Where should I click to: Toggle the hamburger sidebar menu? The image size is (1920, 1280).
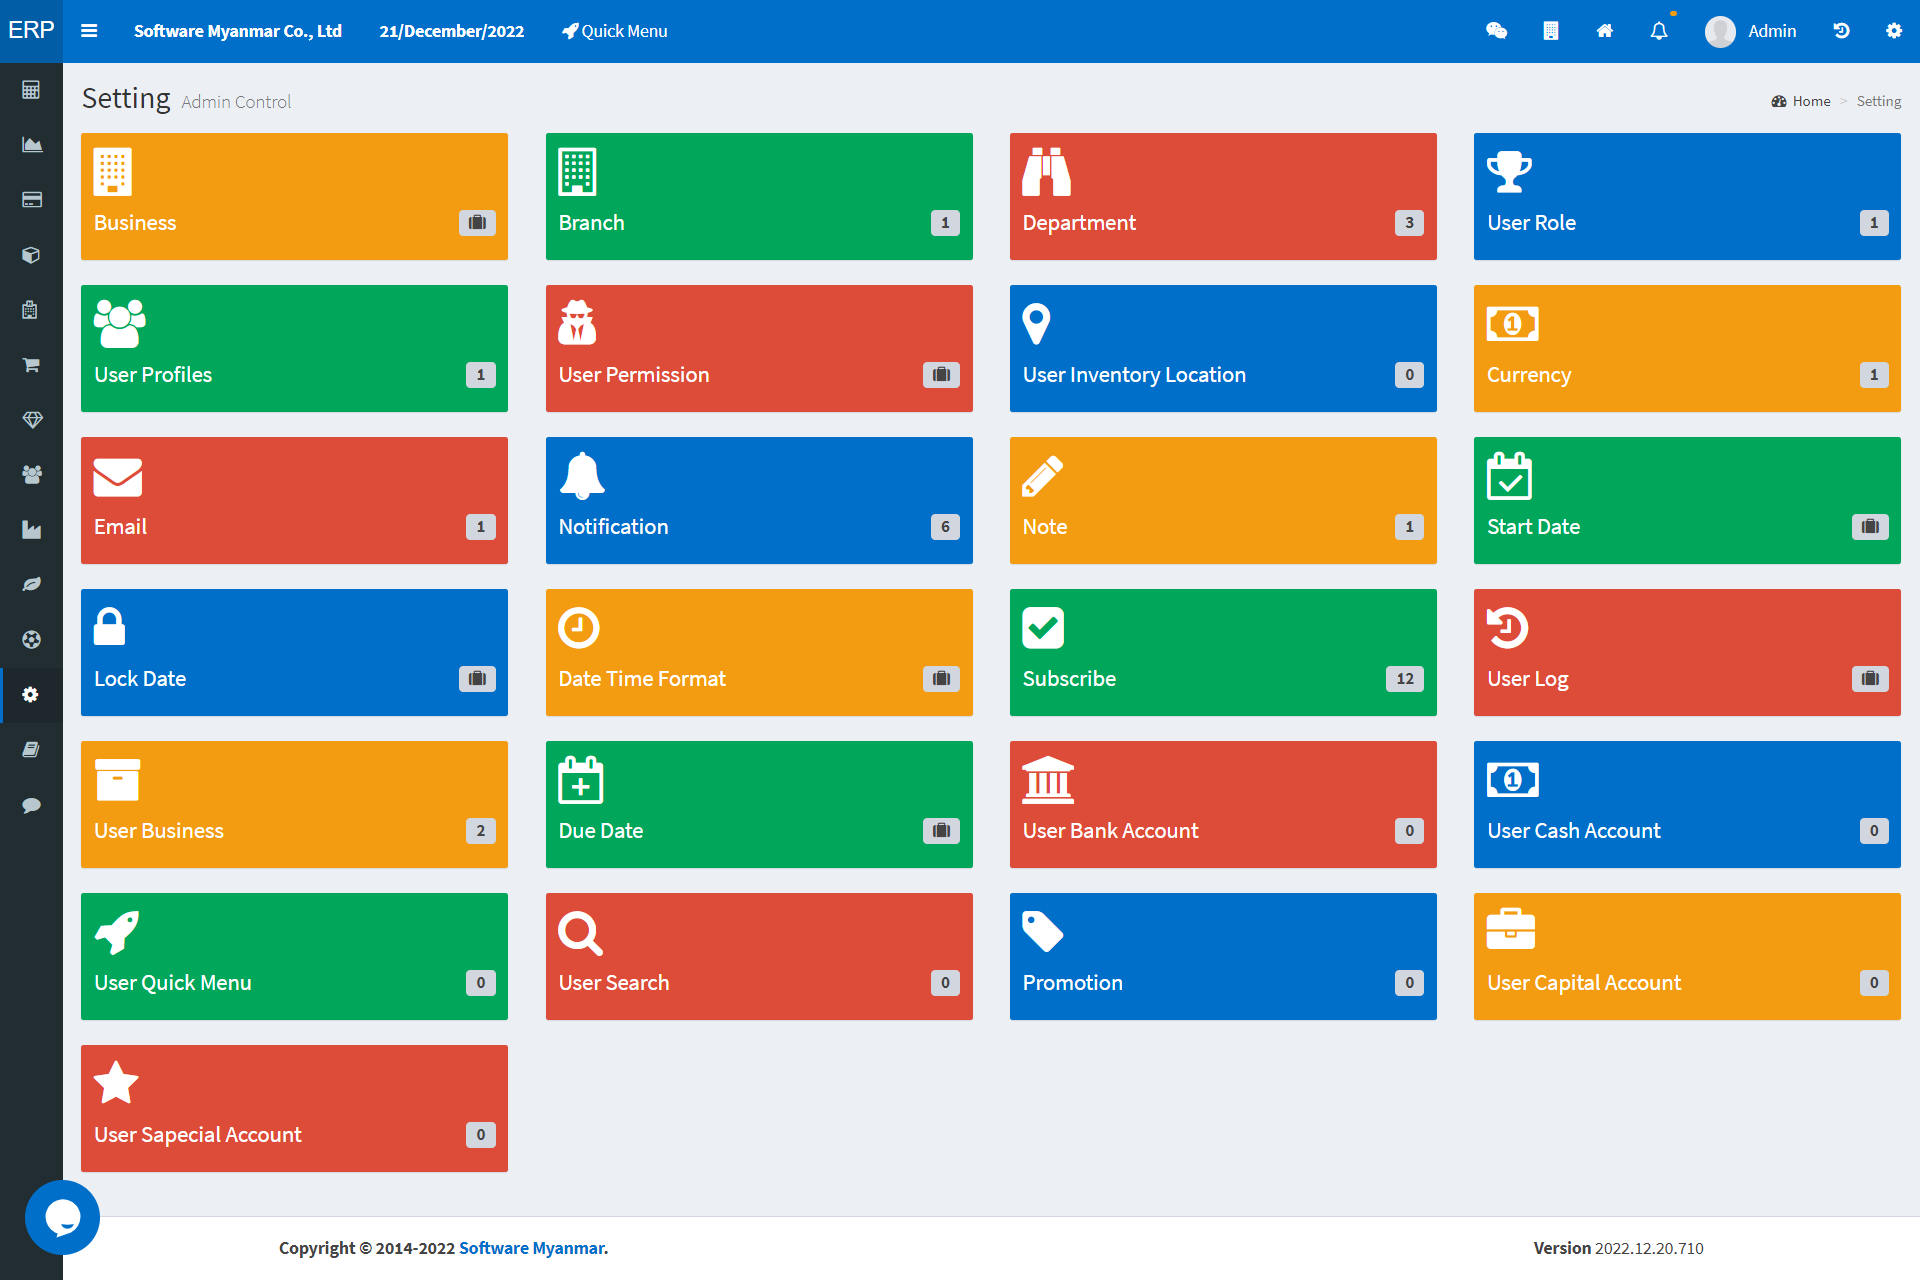pos(89,31)
